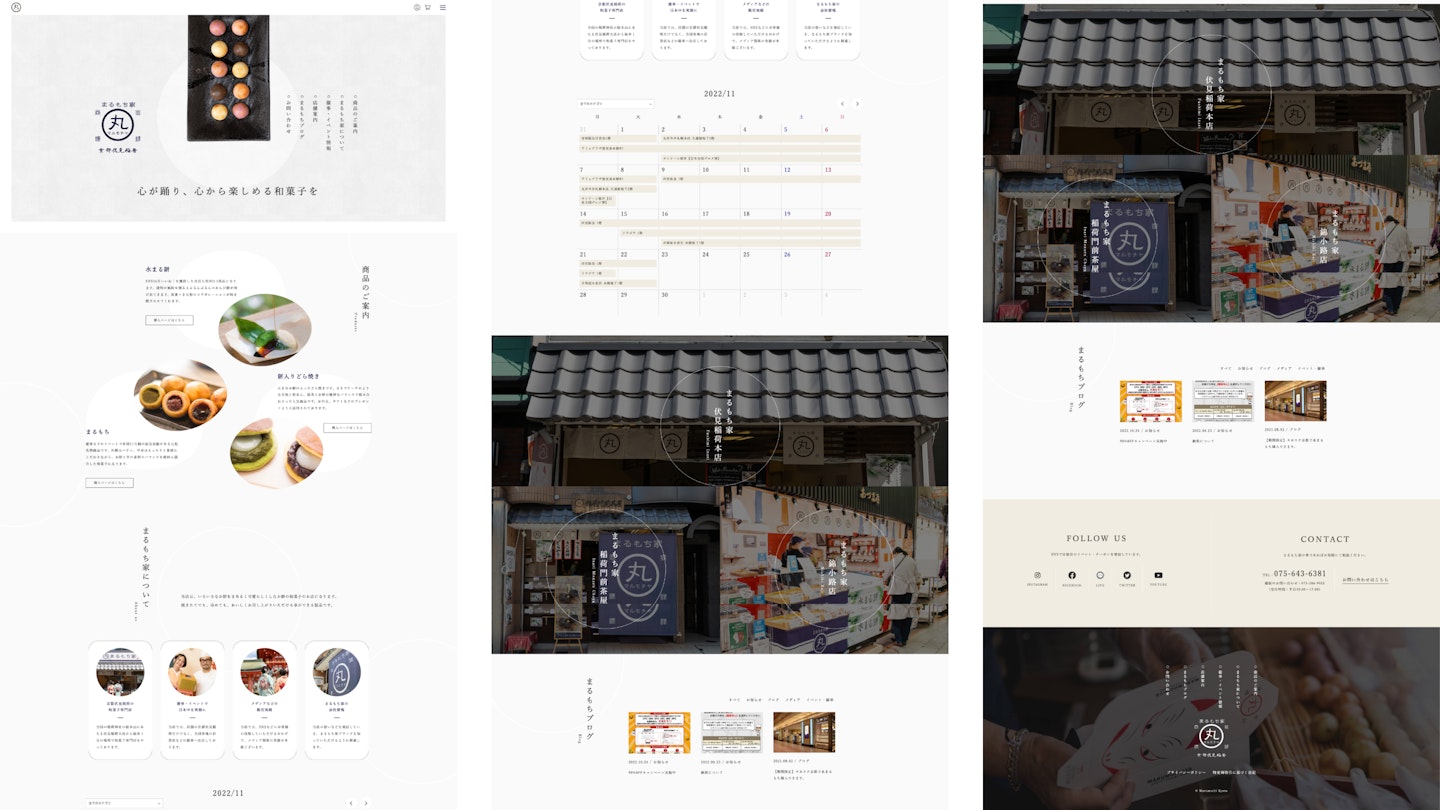1440x810 pixels.
Task: Select November 26 on the calendar
Action: pos(787,254)
